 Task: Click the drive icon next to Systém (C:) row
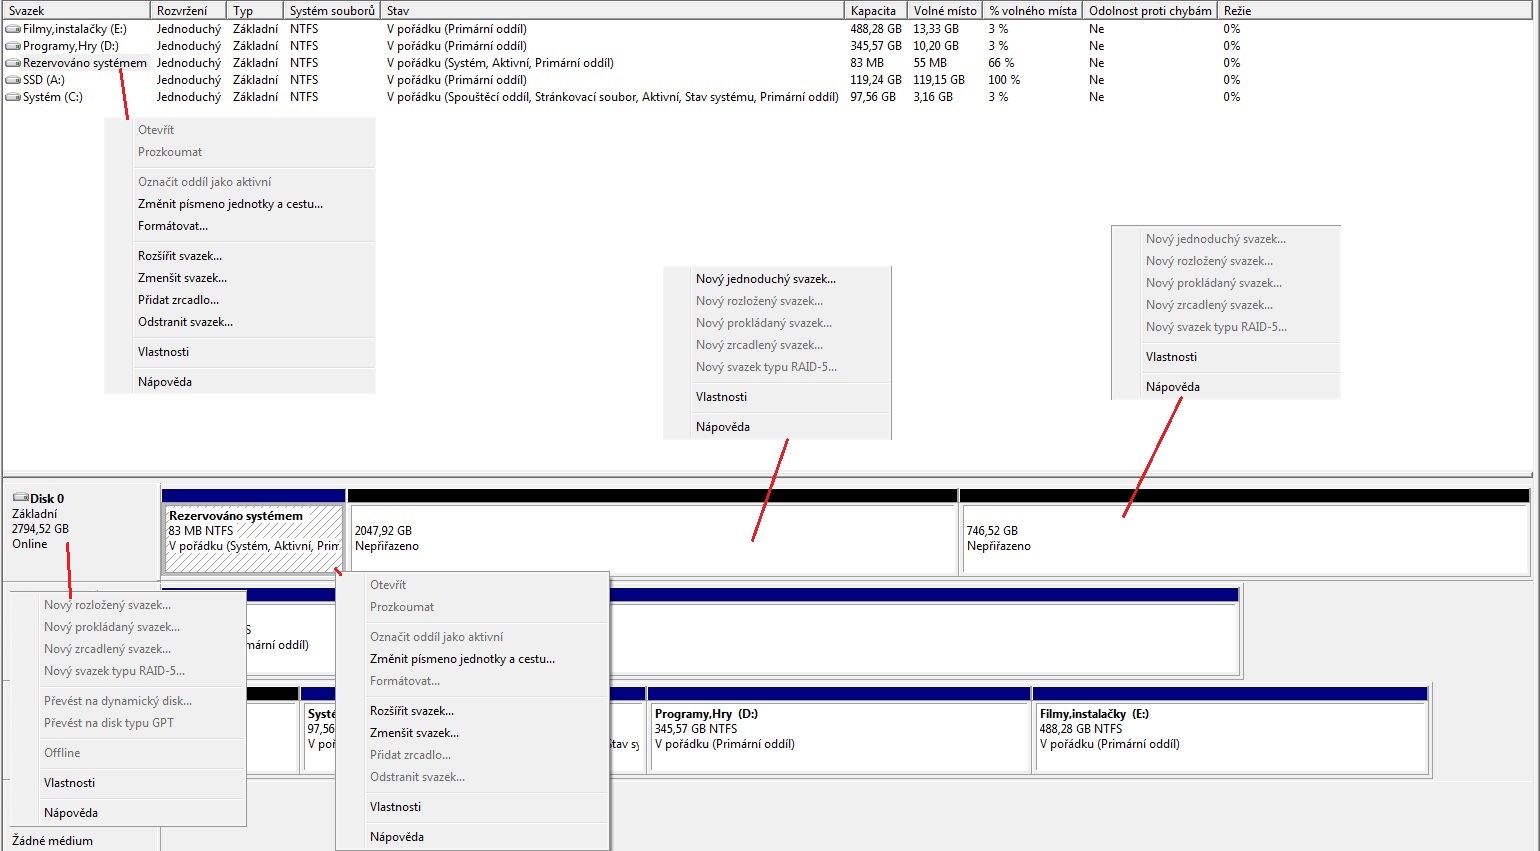click(x=13, y=97)
